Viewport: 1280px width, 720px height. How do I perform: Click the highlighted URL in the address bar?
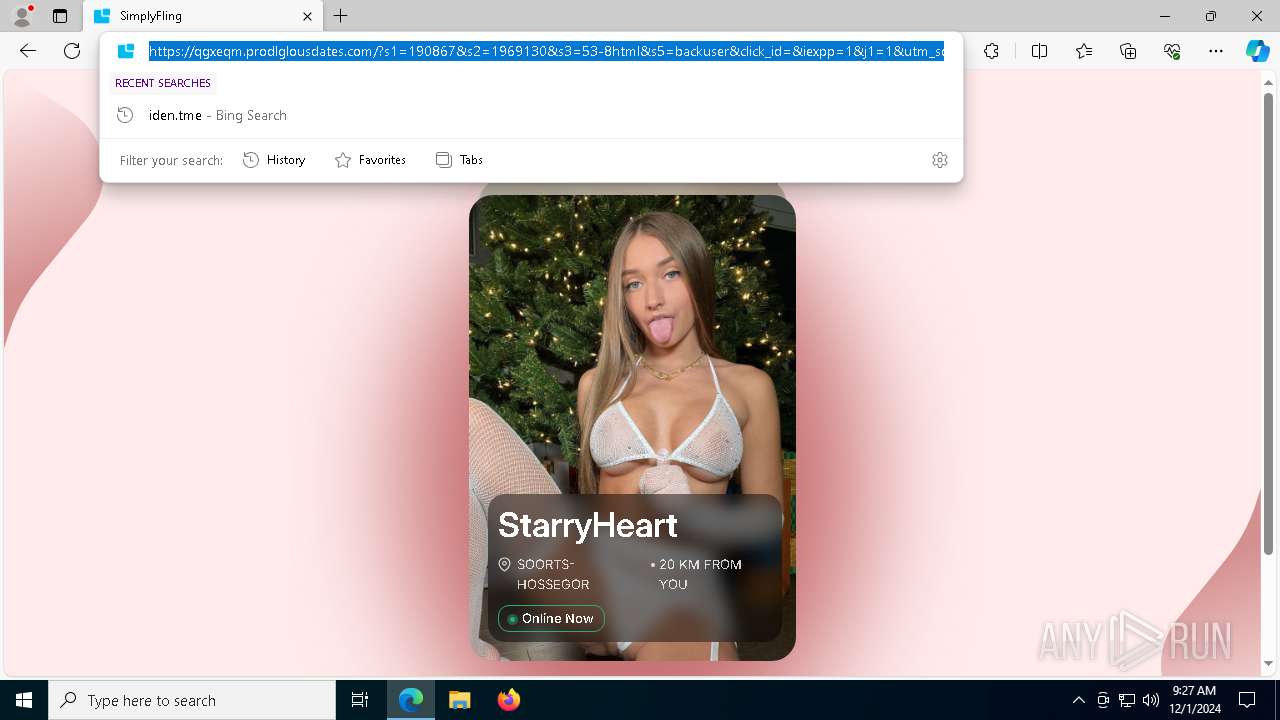(546, 51)
